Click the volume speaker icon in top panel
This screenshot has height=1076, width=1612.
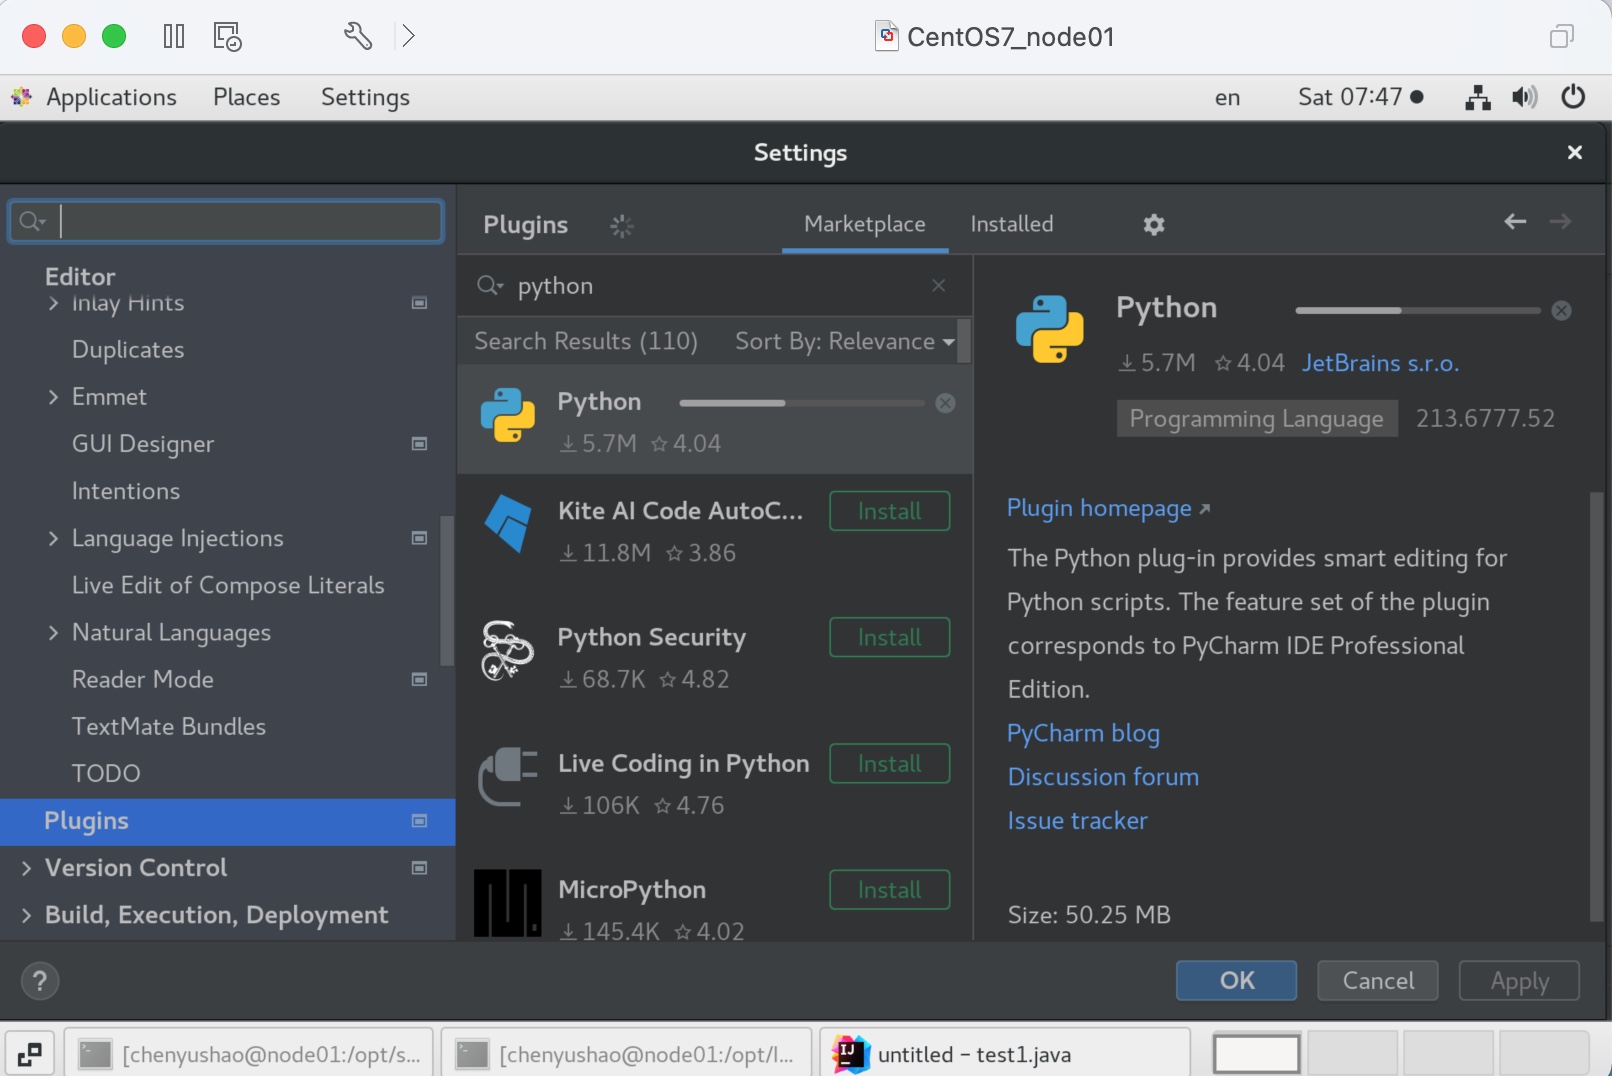point(1524,97)
